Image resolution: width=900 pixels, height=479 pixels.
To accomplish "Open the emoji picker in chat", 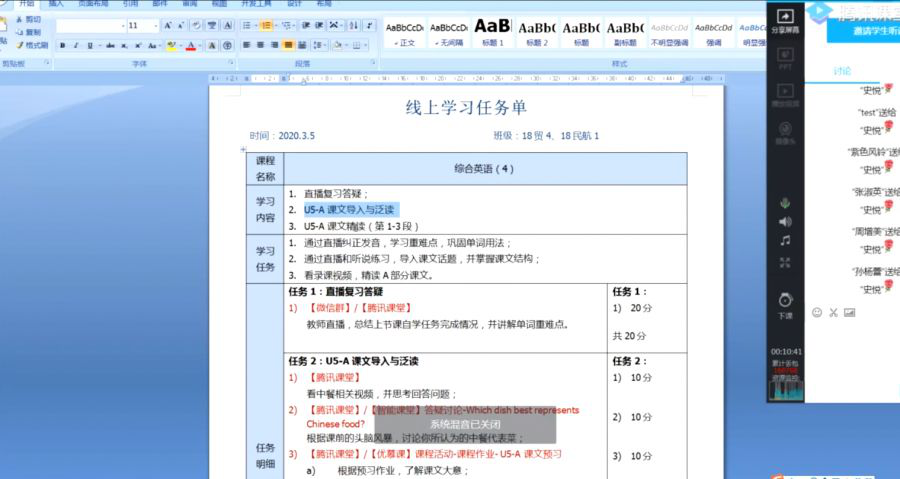I will 817,313.
